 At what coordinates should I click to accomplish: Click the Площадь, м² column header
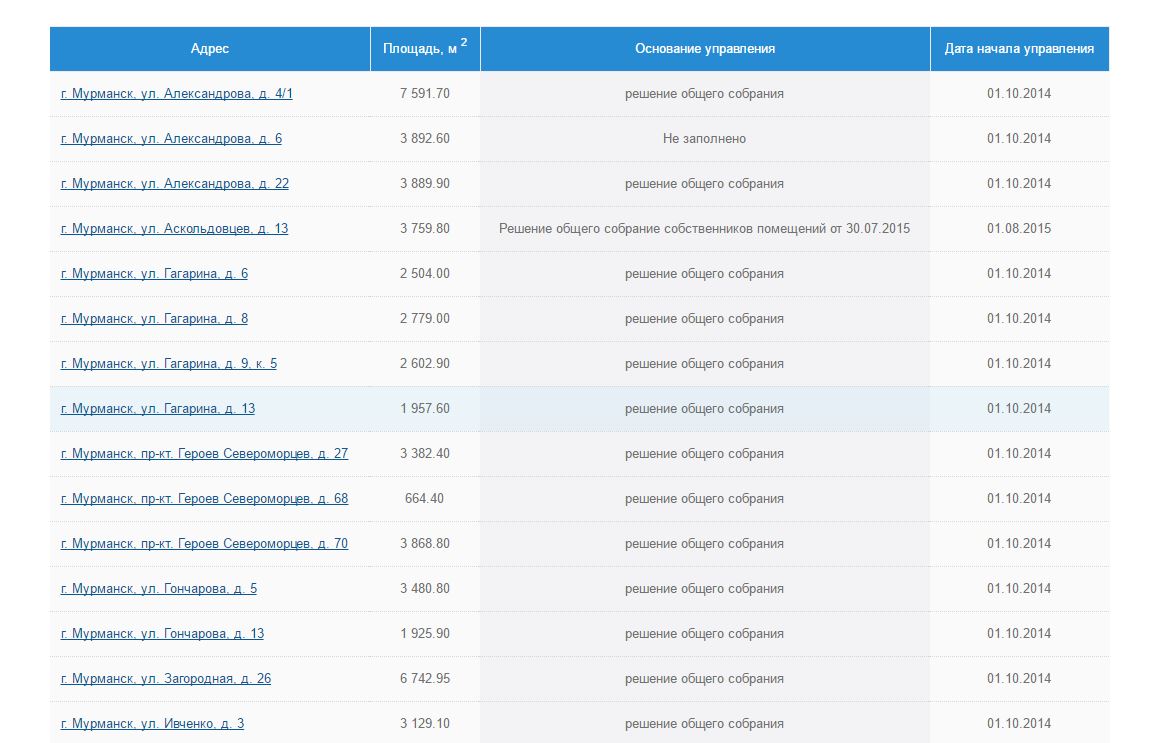(x=425, y=49)
